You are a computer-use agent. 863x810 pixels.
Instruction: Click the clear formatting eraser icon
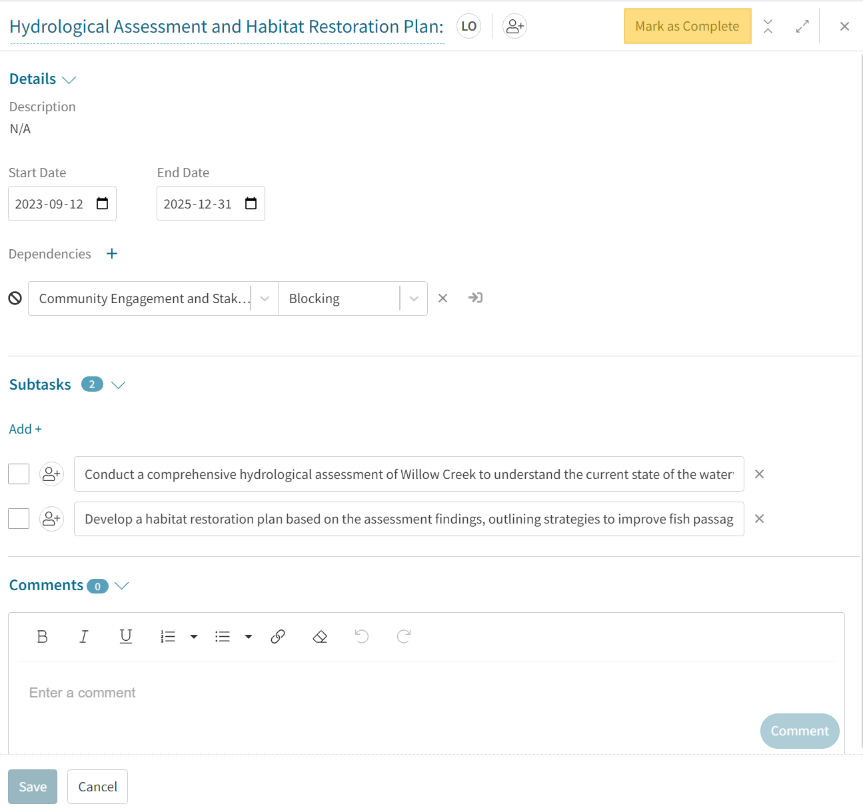320,636
